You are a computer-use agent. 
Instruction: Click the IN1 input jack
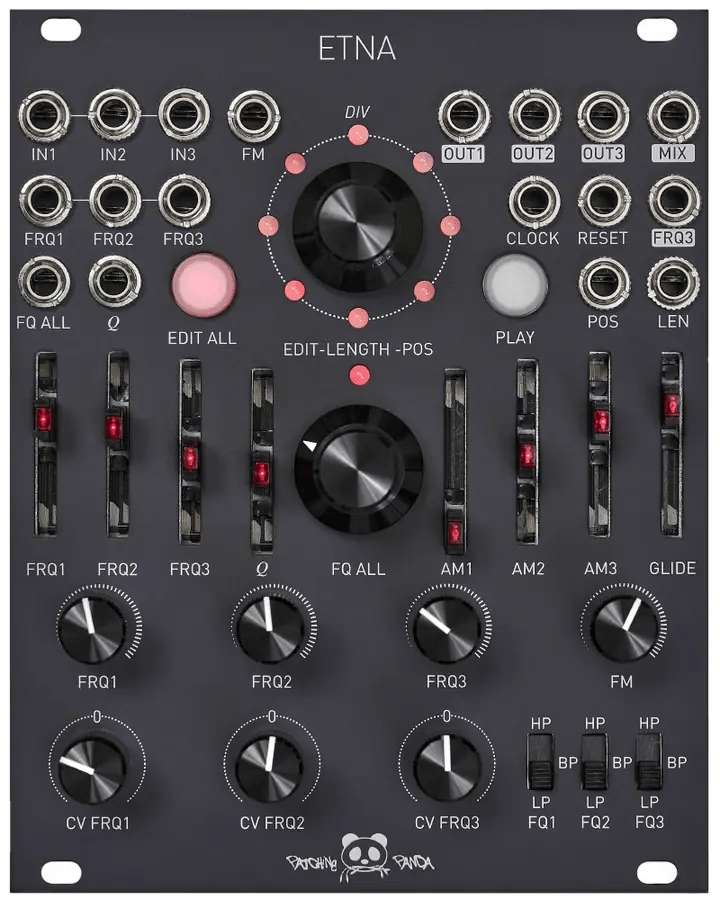44,115
